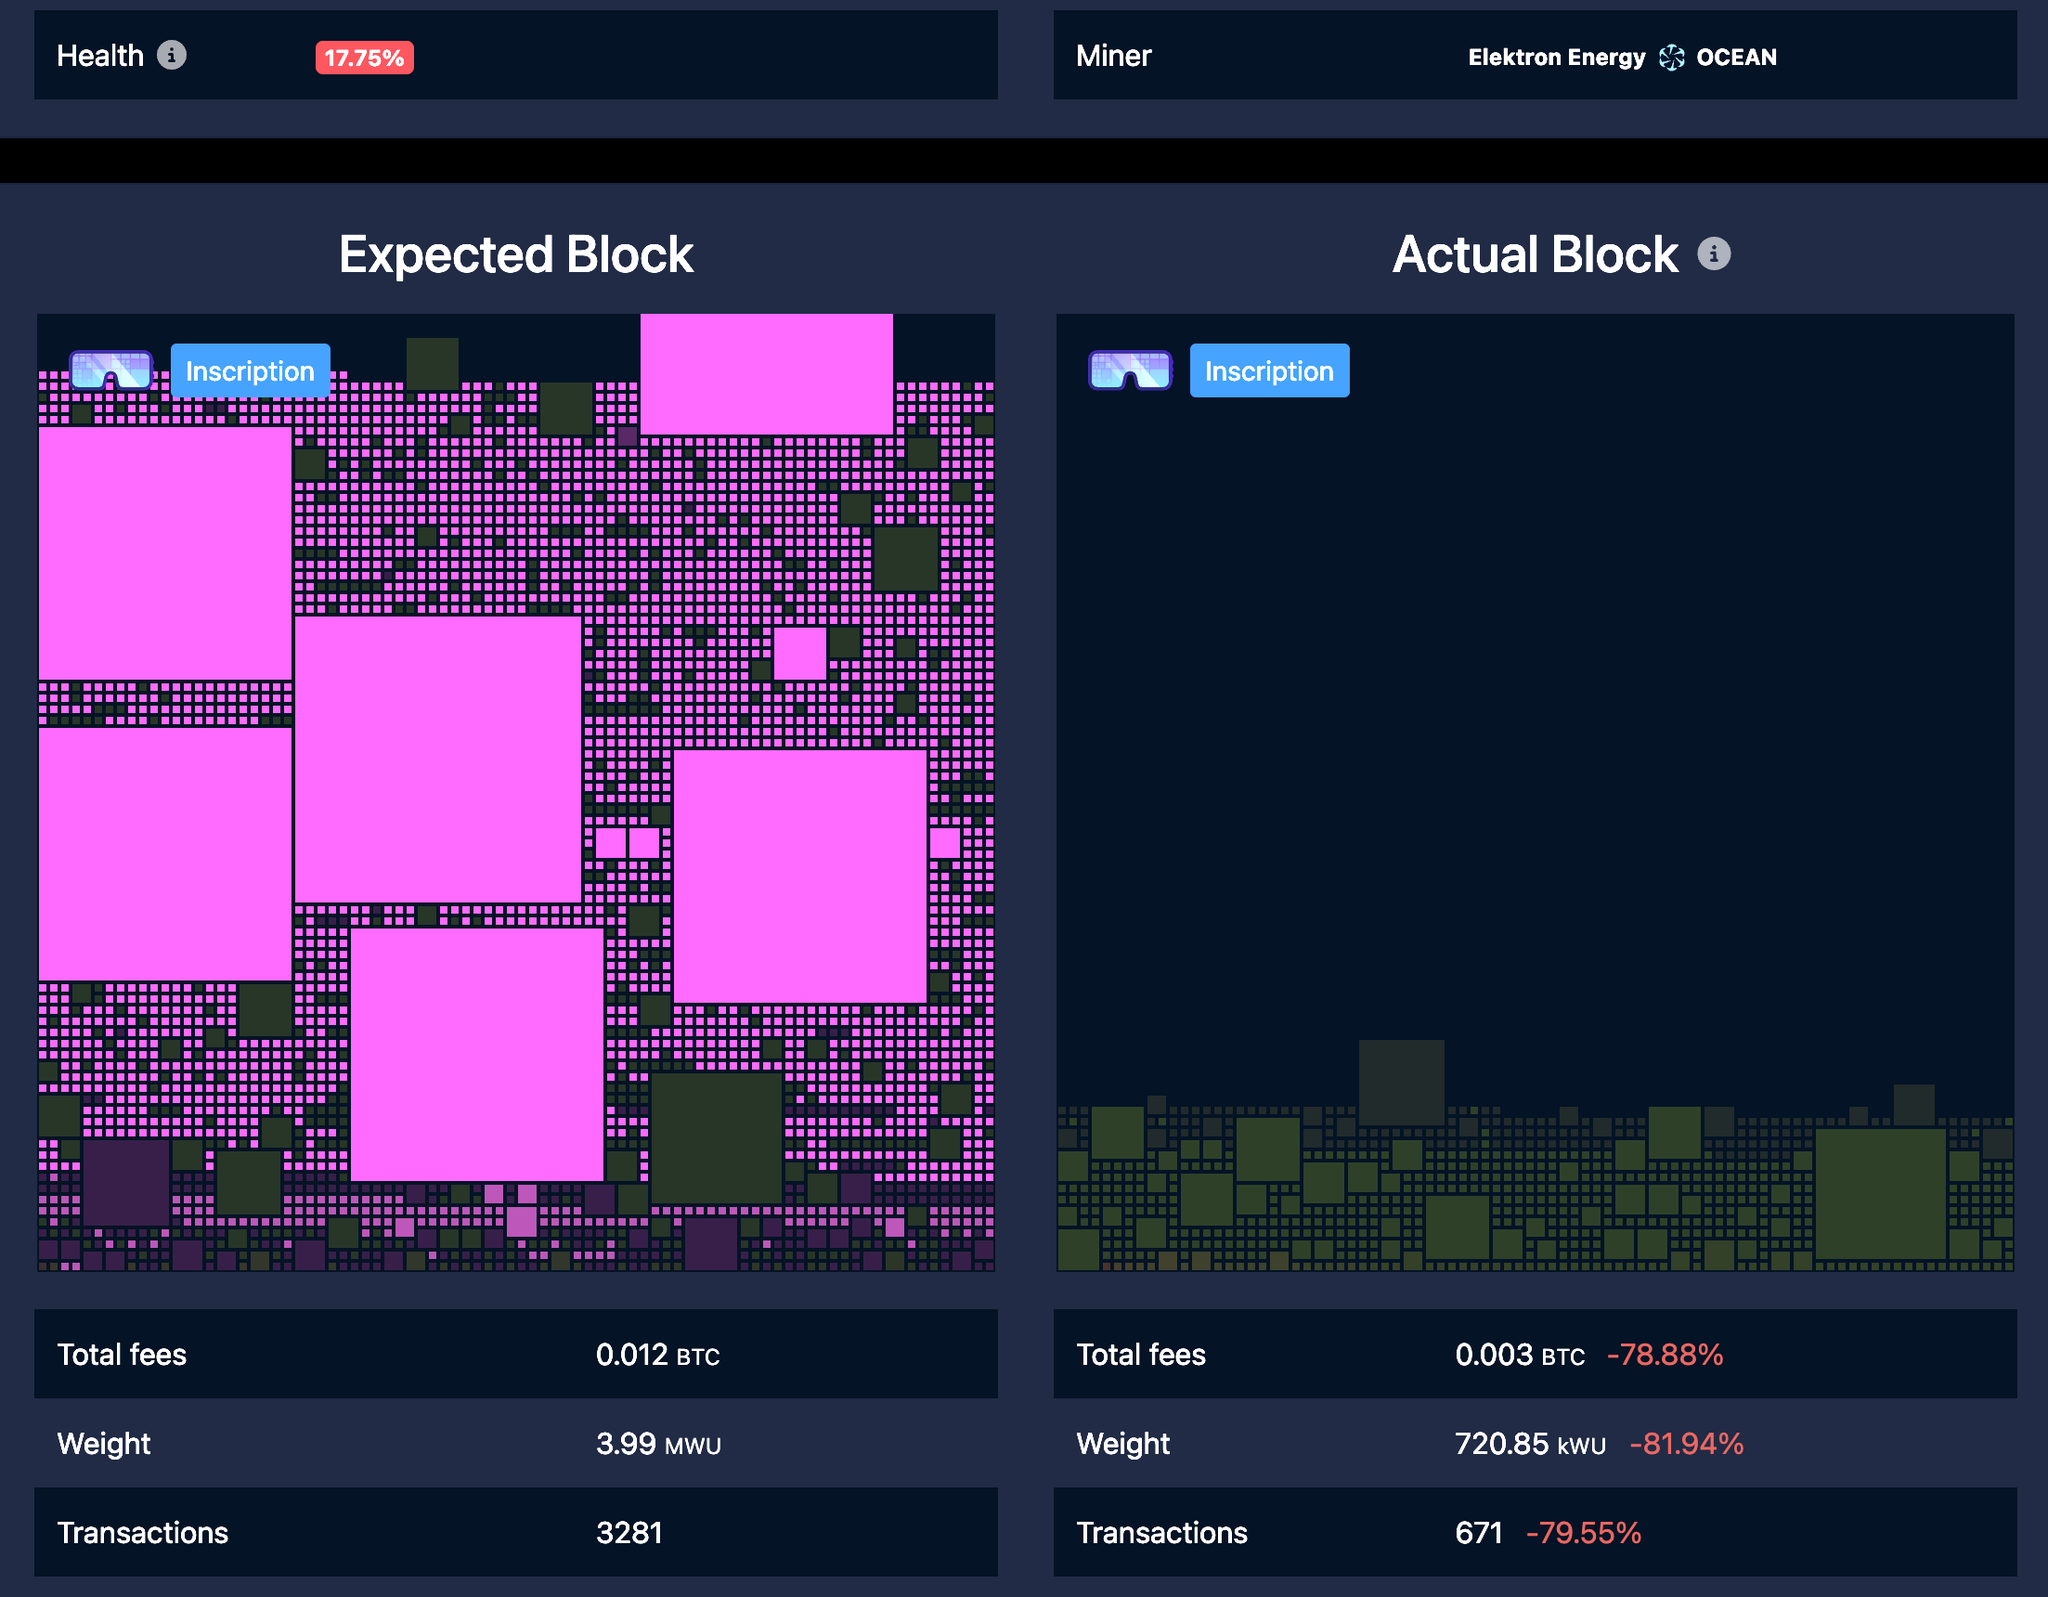This screenshot has width=2048, height=1597.
Task: Open the Elektron Energy miner link
Action: point(1556,58)
